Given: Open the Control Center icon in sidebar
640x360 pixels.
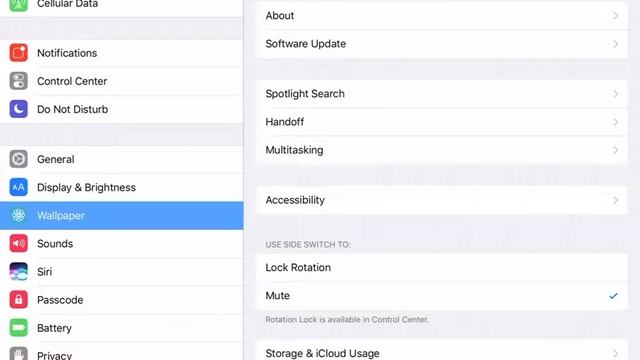Looking at the screenshot, I should (x=18, y=81).
